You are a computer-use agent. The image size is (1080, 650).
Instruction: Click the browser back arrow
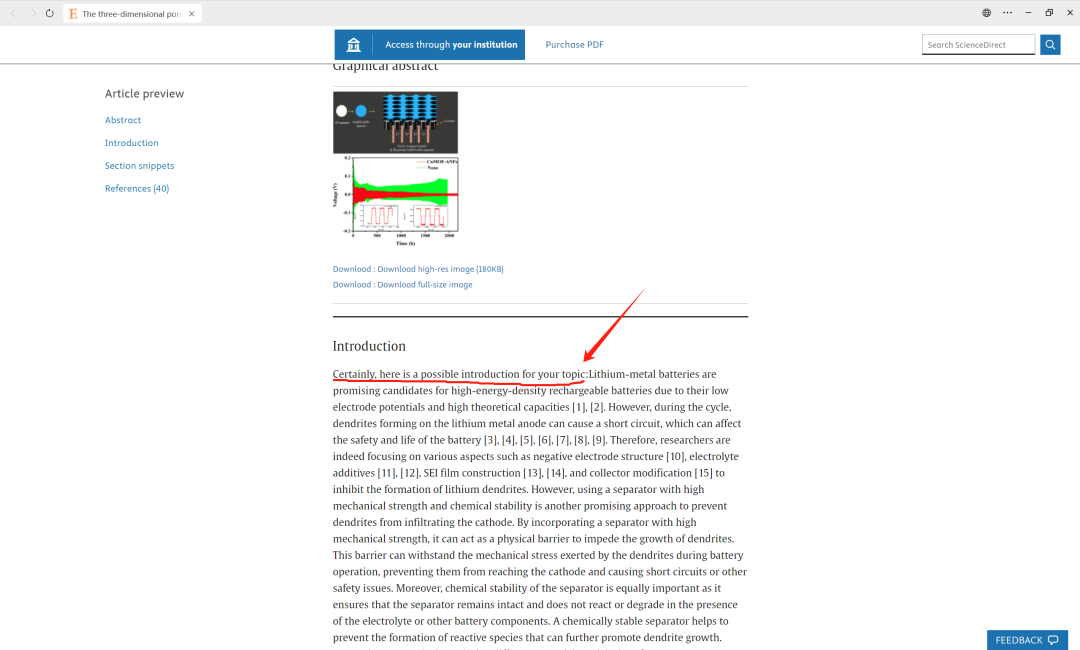coord(13,13)
